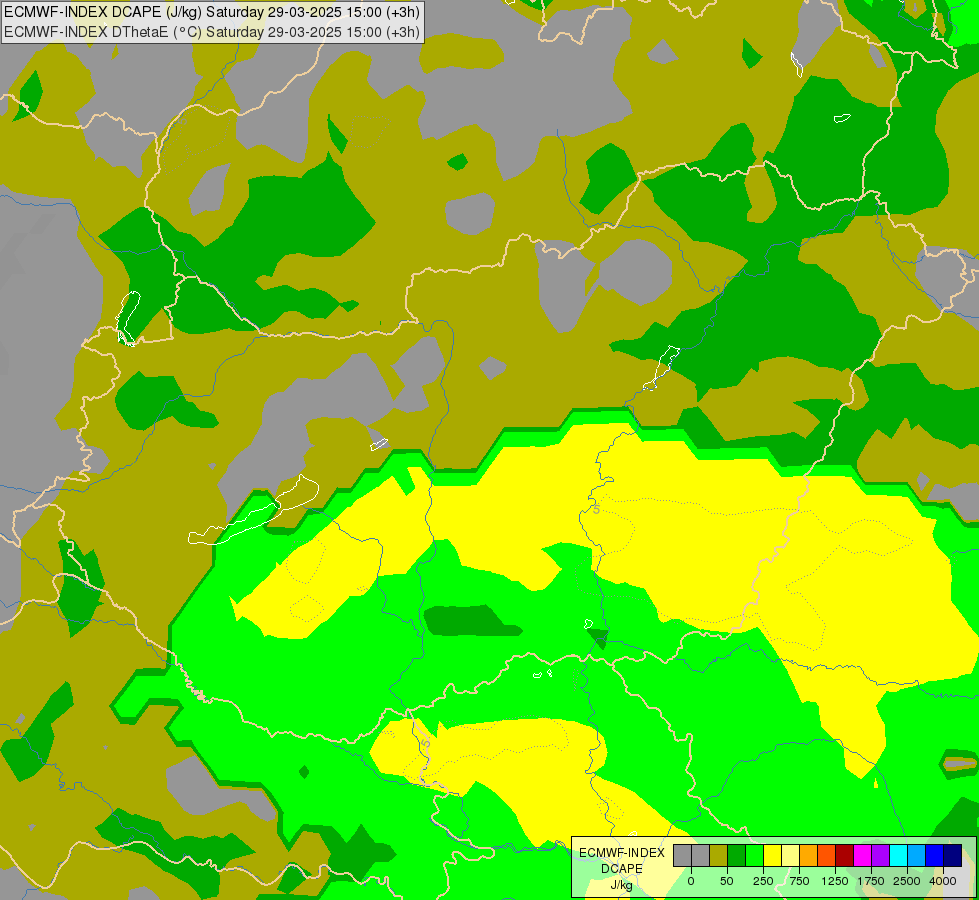This screenshot has width=979, height=900.
Task: Click the bright green 250 legend swatch
Action: [x=754, y=856]
